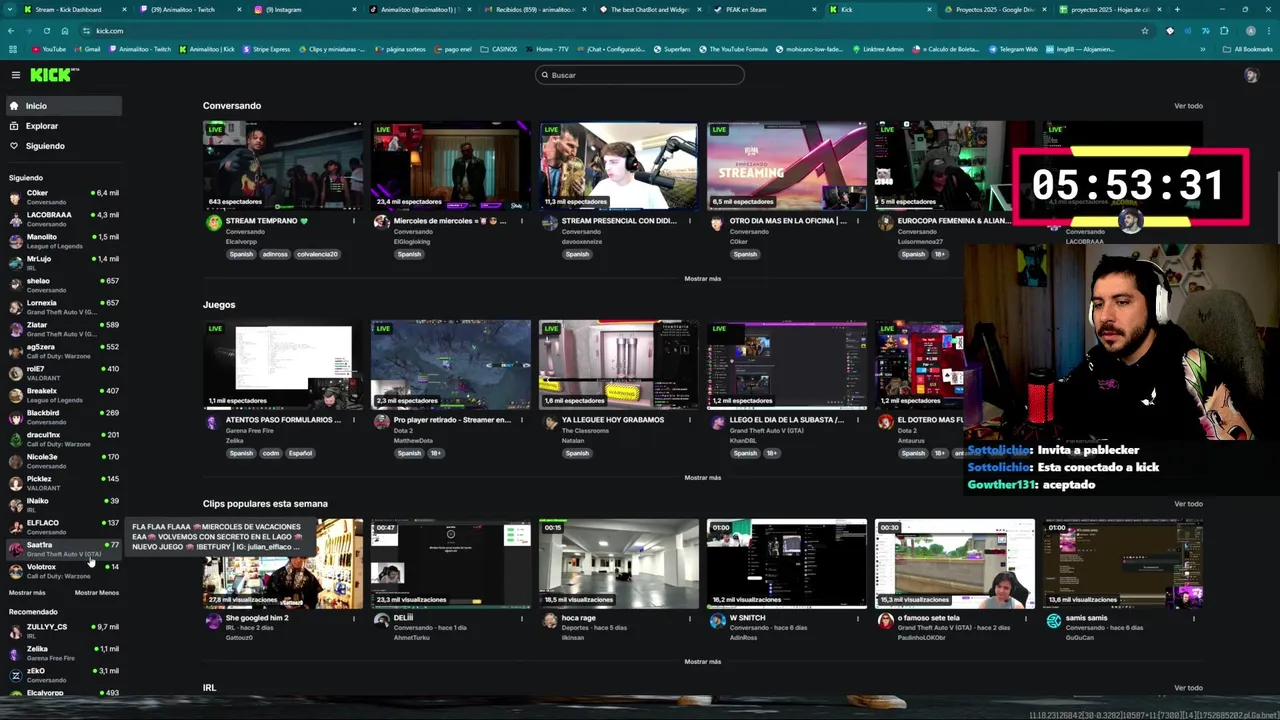Click davooxeneize streamer avatar
This screenshot has width=1280, height=720.
[549, 223]
